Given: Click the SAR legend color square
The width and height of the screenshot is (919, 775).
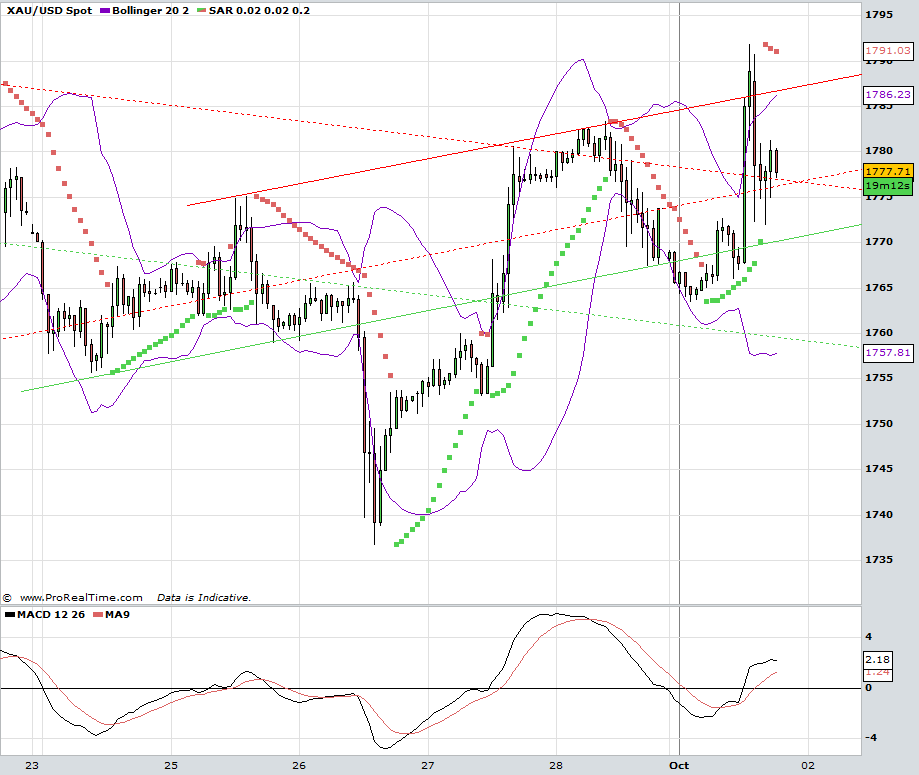Looking at the screenshot, I should pos(202,11).
